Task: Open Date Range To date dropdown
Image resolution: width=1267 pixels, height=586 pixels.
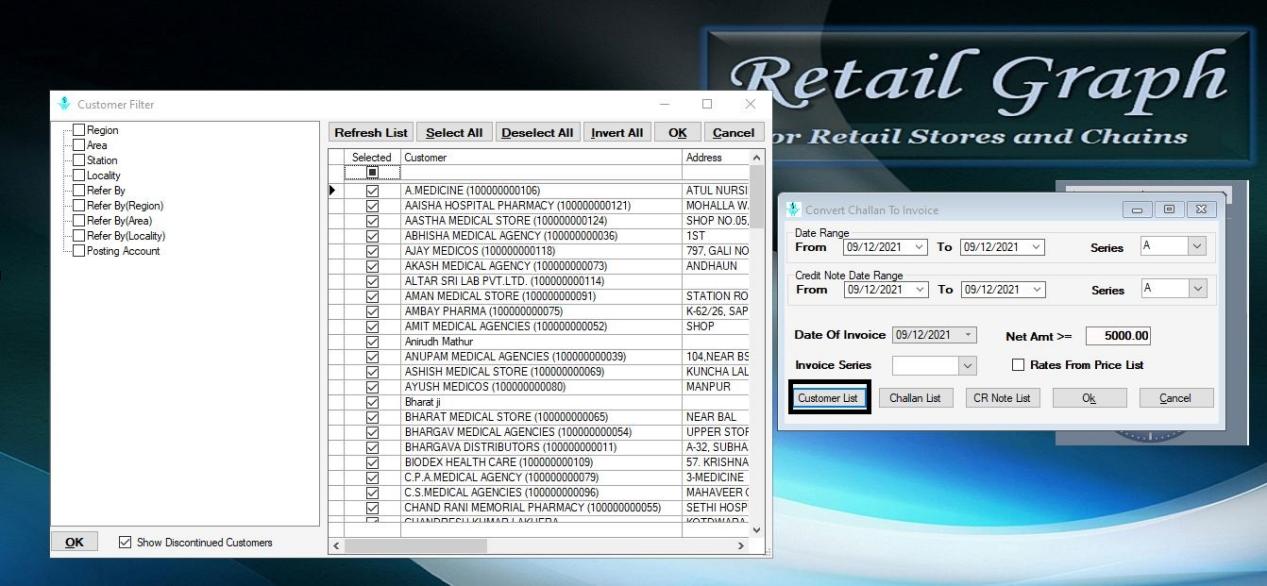Action: (x=1036, y=247)
